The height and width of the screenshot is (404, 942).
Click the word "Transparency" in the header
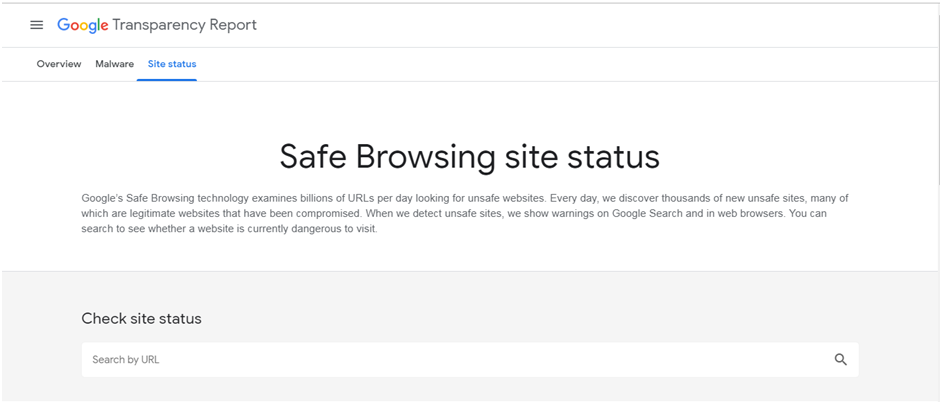[x=158, y=26]
